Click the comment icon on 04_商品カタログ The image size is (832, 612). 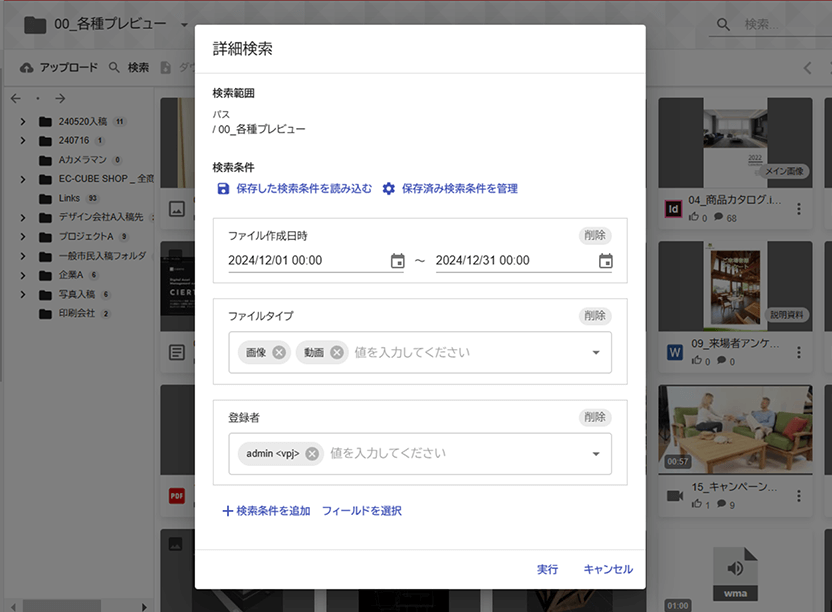coord(719,217)
